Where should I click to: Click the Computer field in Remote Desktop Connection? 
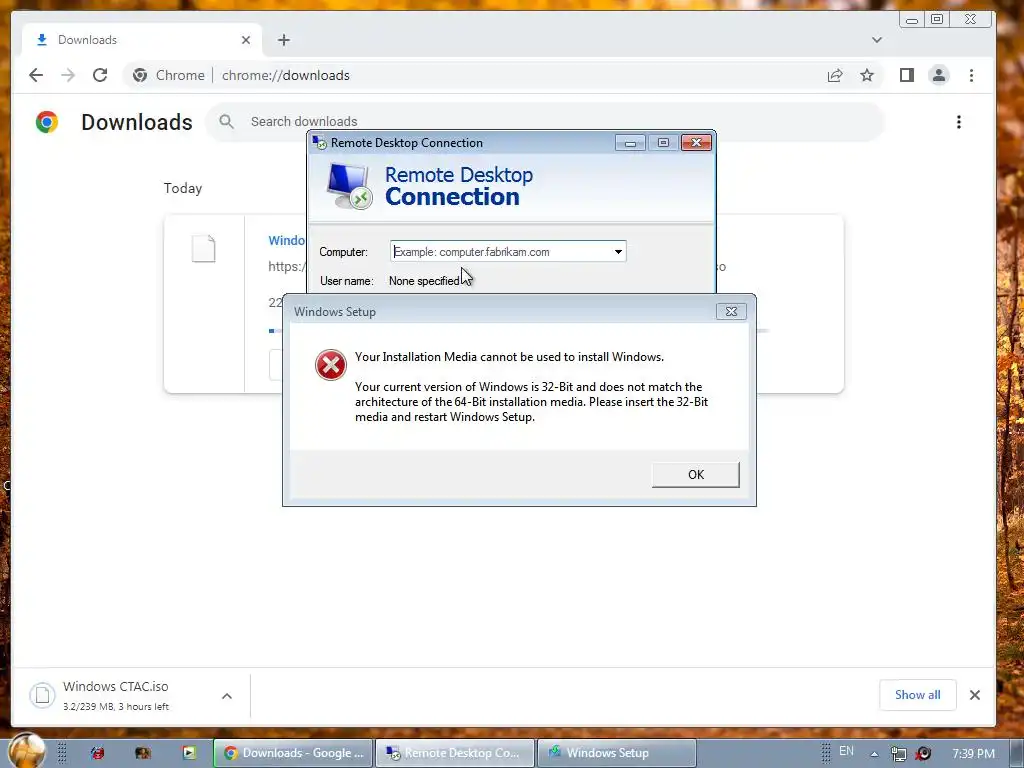coord(508,251)
